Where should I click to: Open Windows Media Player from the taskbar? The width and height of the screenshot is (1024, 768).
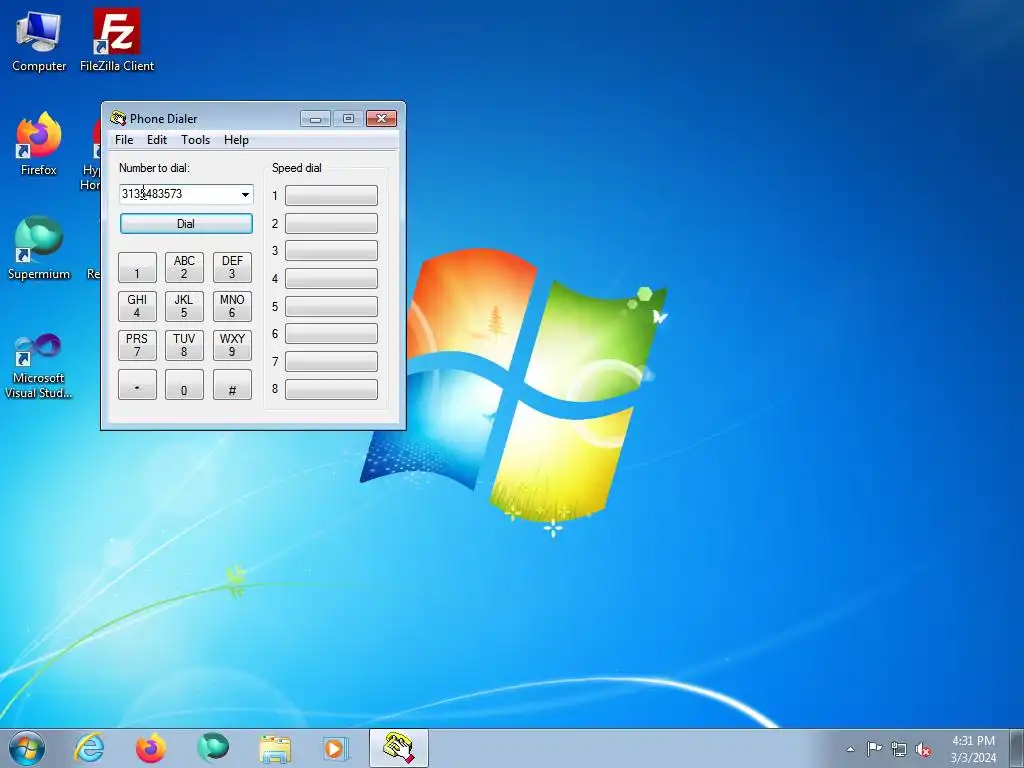click(x=336, y=748)
